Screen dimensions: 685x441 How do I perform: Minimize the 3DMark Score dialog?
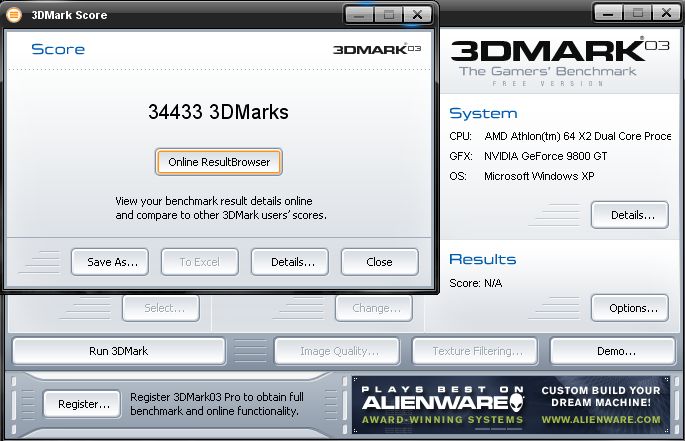pyautogui.click(x=360, y=14)
